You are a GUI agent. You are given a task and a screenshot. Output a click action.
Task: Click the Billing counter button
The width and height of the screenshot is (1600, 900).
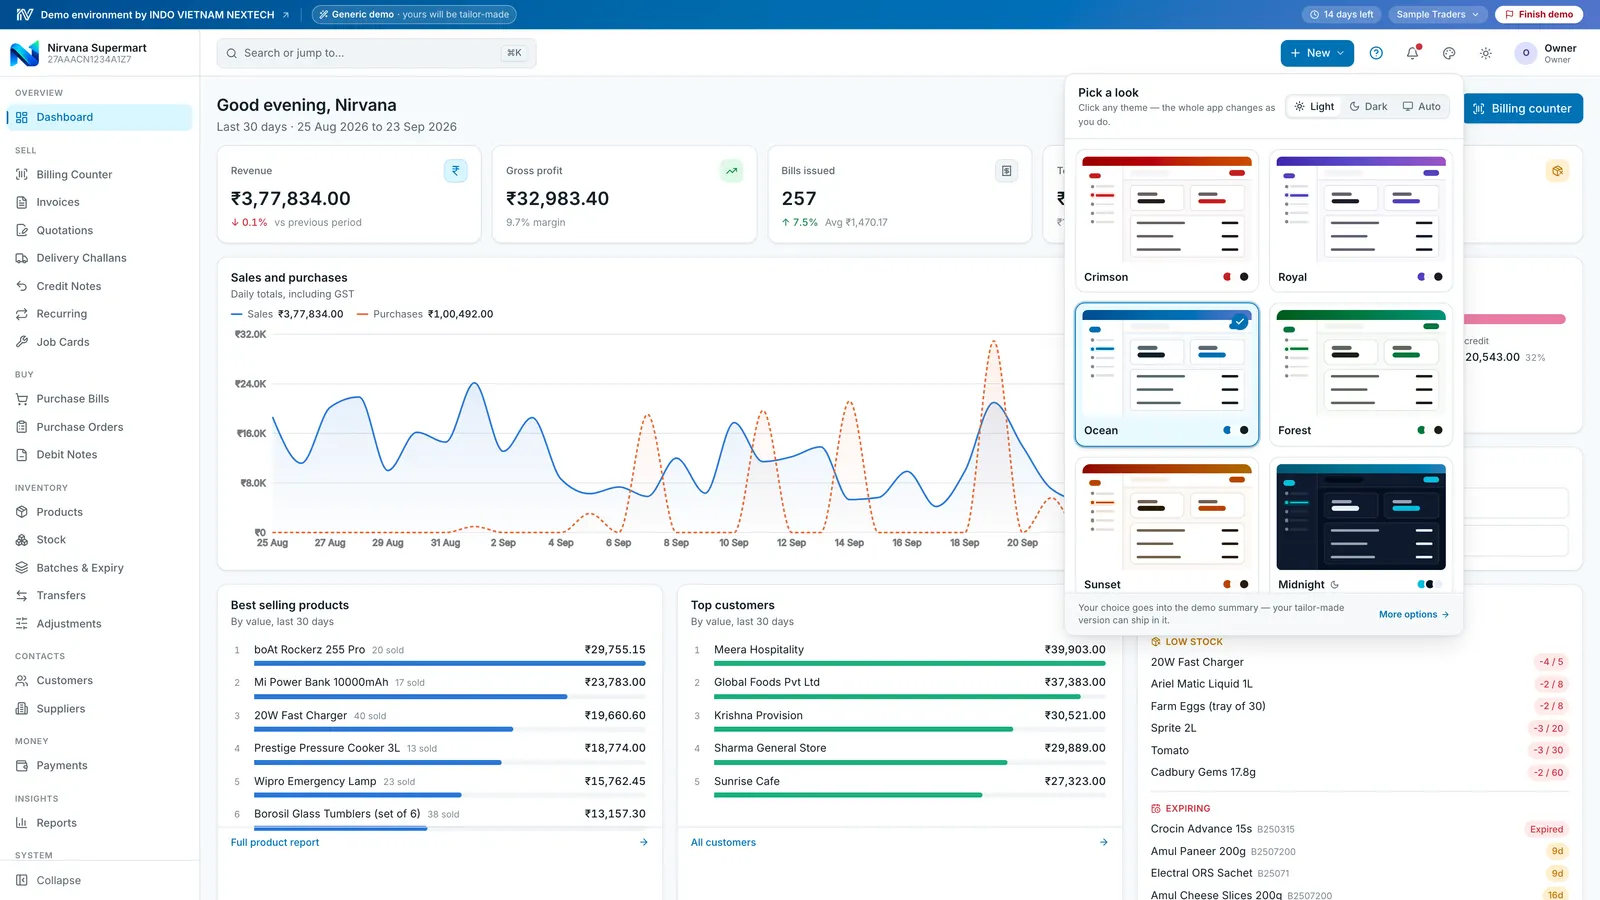click(1523, 108)
